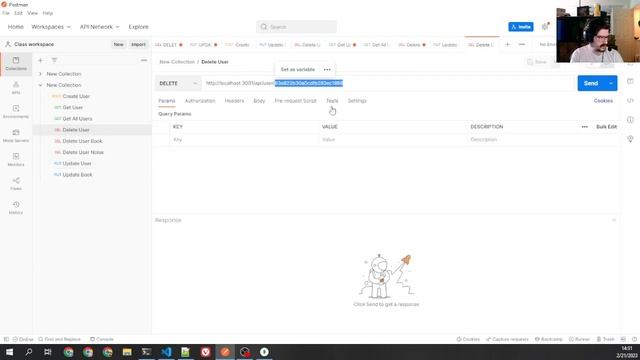Click the New button in the workspace header

(118, 44)
